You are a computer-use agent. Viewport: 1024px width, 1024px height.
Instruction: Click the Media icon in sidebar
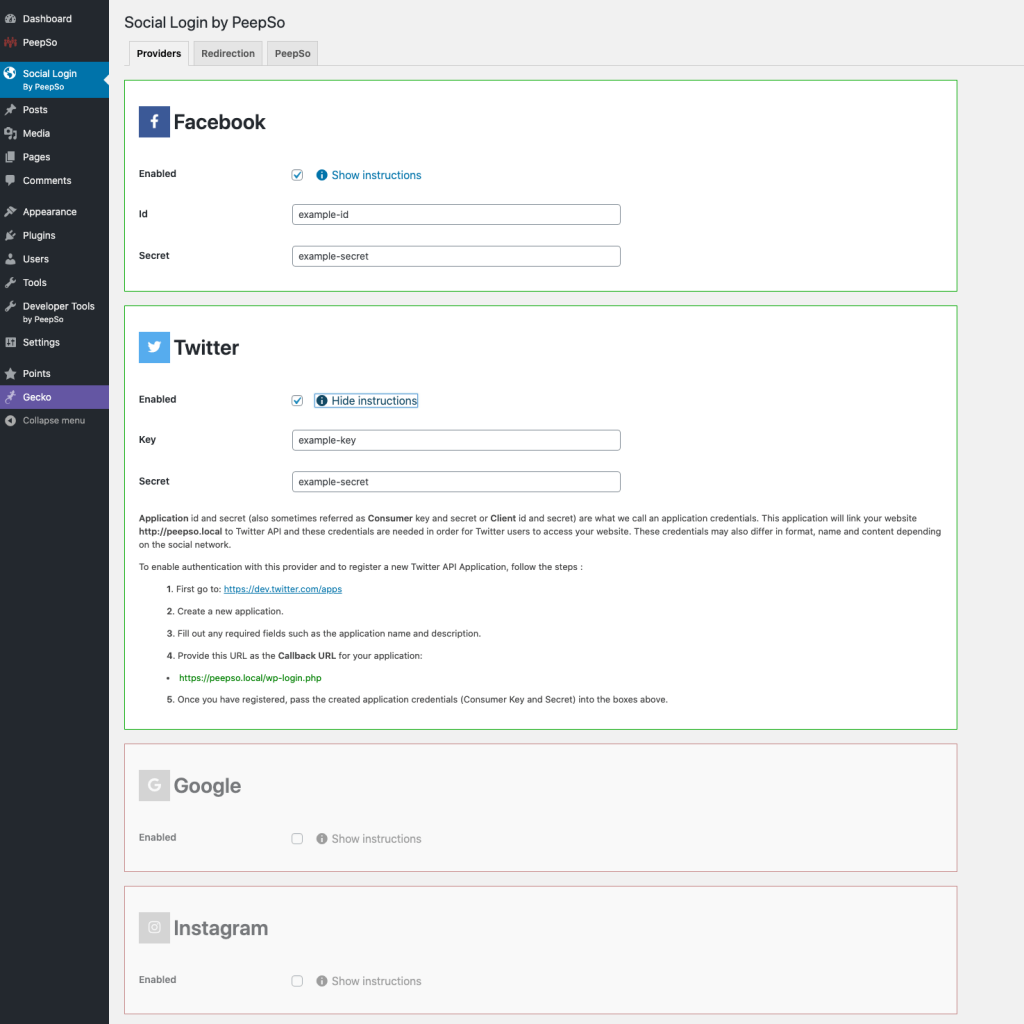(x=10, y=133)
